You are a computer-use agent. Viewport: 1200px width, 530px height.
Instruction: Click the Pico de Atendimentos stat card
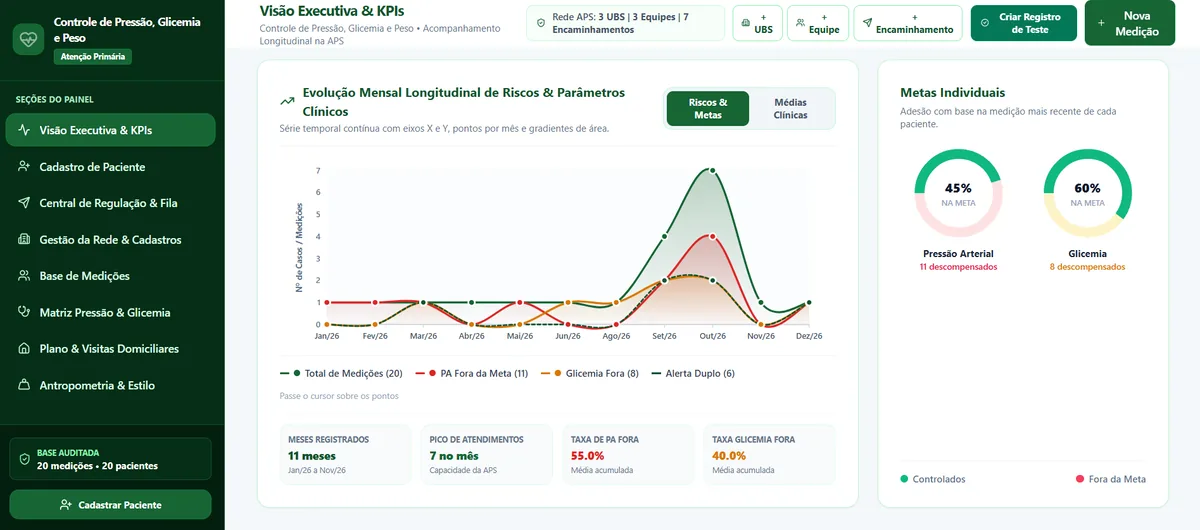coord(487,455)
